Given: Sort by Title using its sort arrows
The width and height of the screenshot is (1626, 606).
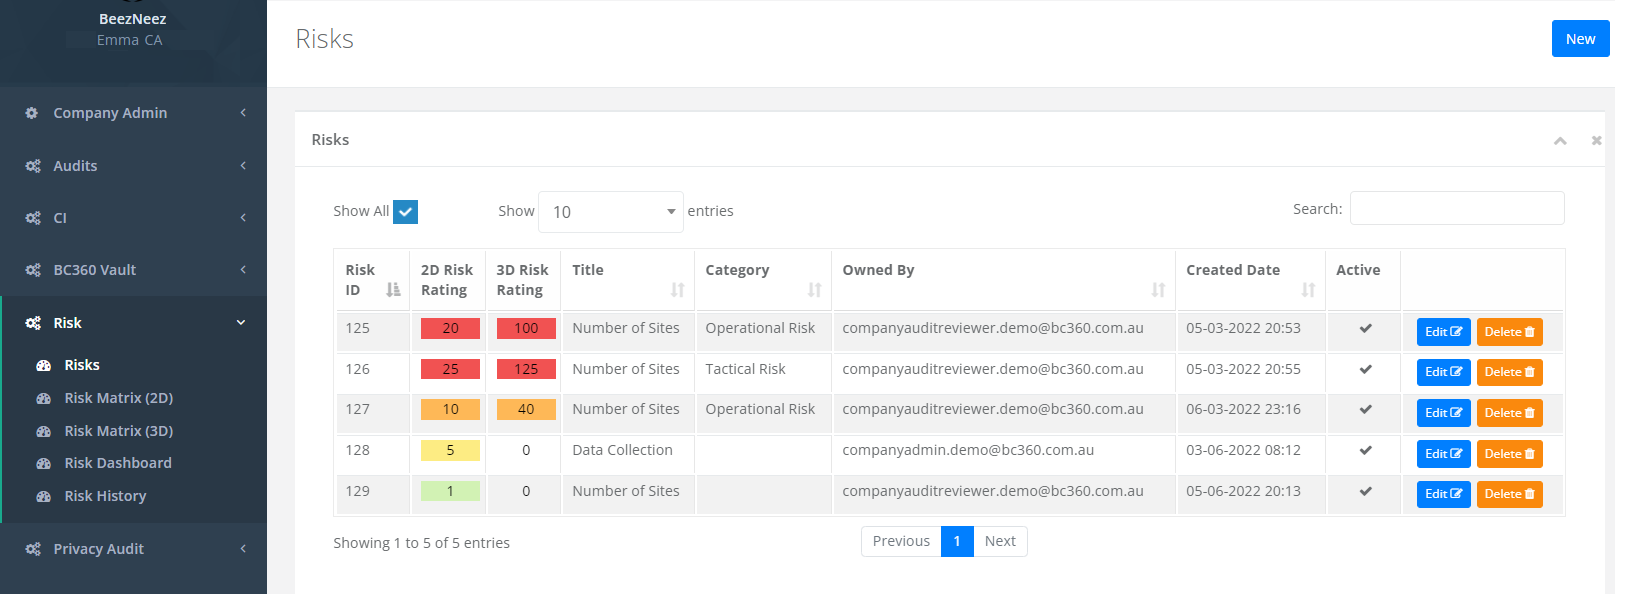Looking at the screenshot, I should click(678, 290).
